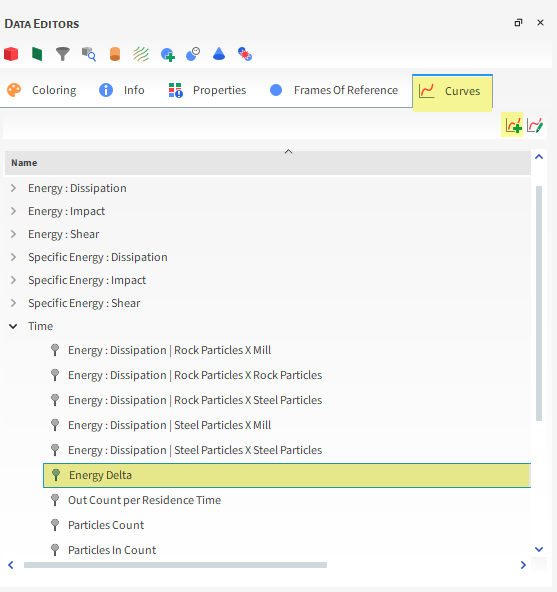The width and height of the screenshot is (557, 592).
Task: Switch to the Coloring tab
Action: click(x=42, y=90)
